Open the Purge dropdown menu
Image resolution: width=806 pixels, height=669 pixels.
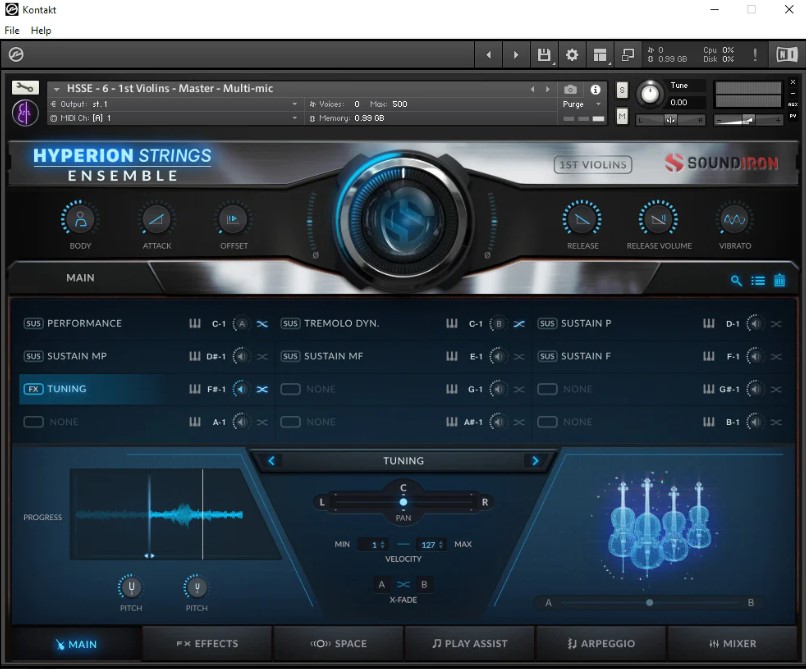[582, 104]
